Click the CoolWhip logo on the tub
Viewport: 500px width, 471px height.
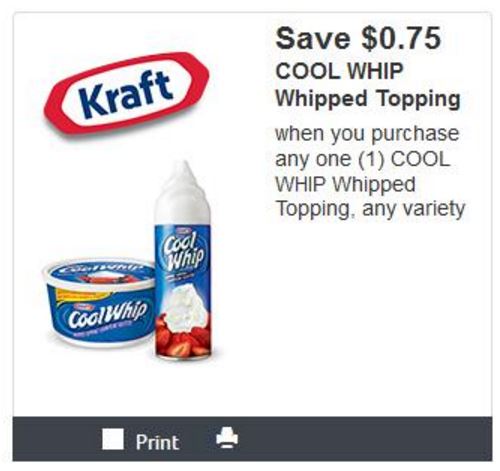pyautogui.click(x=107, y=314)
